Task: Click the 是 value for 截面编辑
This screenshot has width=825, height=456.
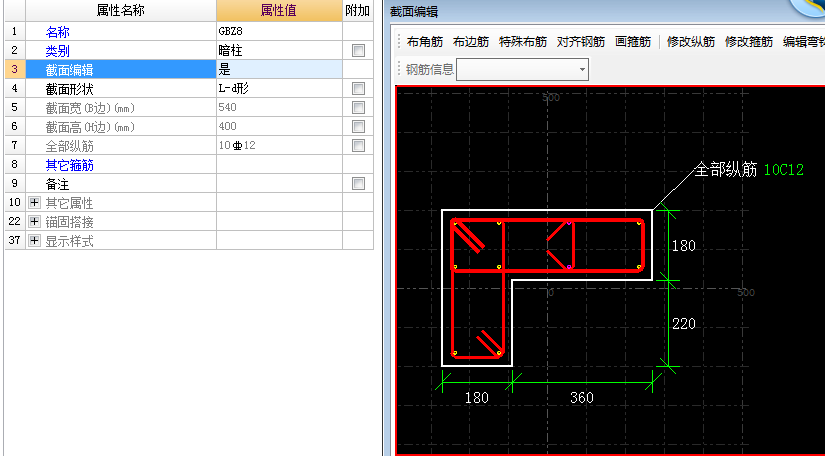Action: pos(279,69)
